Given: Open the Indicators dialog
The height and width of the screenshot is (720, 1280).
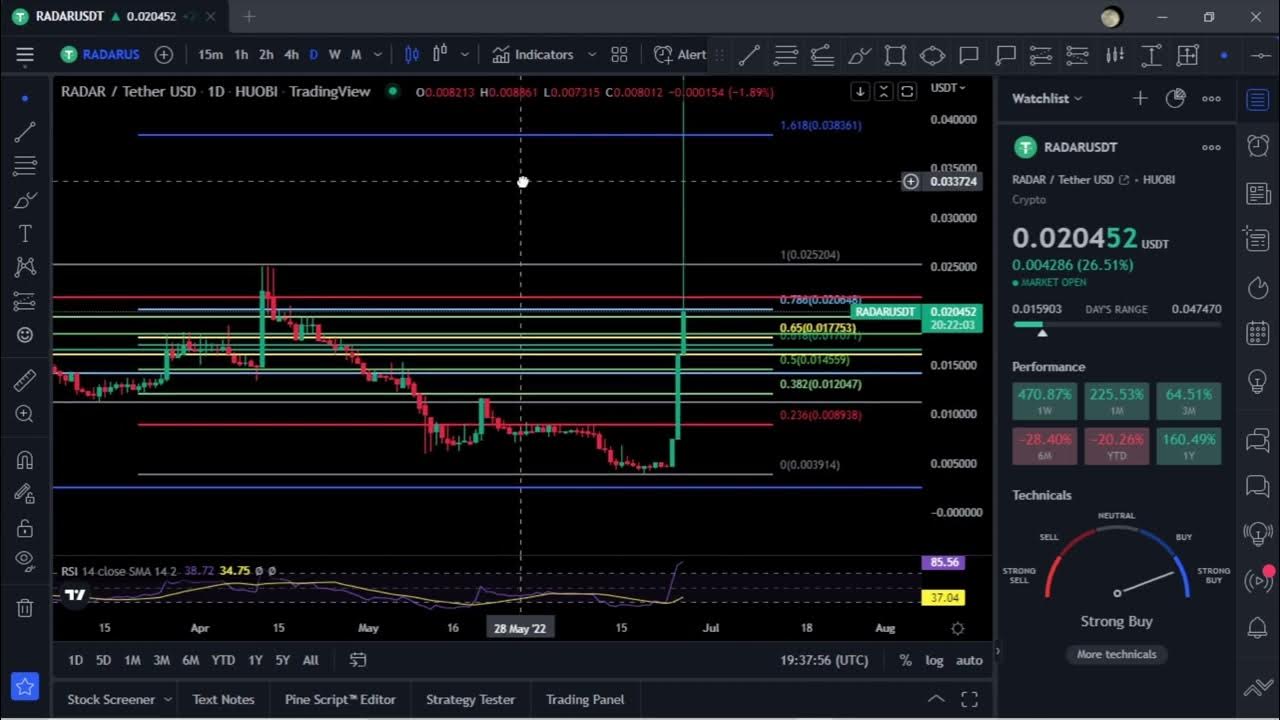Looking at the screenshot, I should [533, 55].
